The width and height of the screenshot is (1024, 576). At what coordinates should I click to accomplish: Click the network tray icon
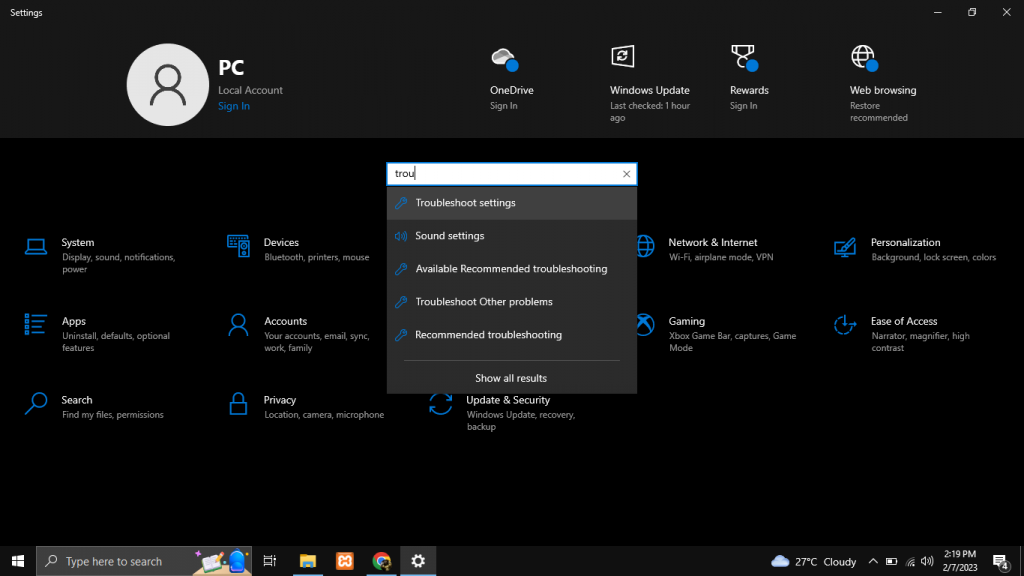click(x=910, y=562)
